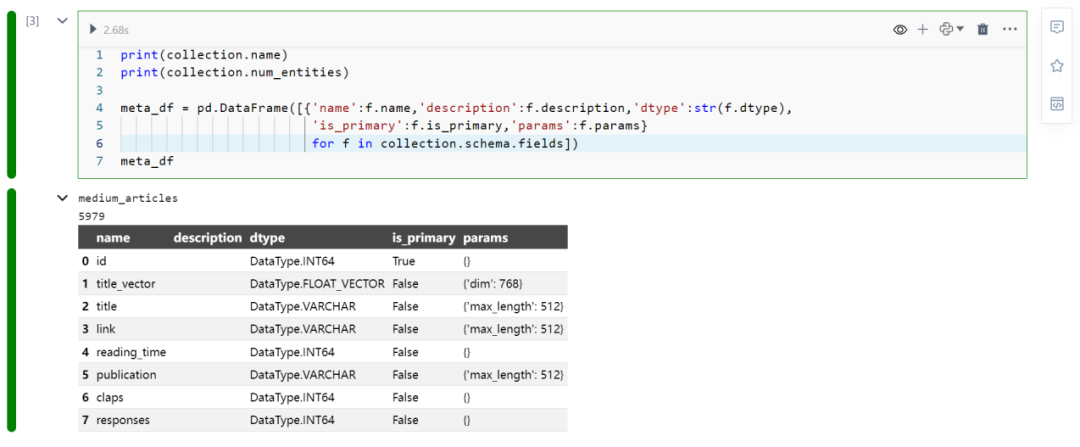Screen dimensions: 1080x447
Task: Click the 'name' column header
Action: coord(113,238)
